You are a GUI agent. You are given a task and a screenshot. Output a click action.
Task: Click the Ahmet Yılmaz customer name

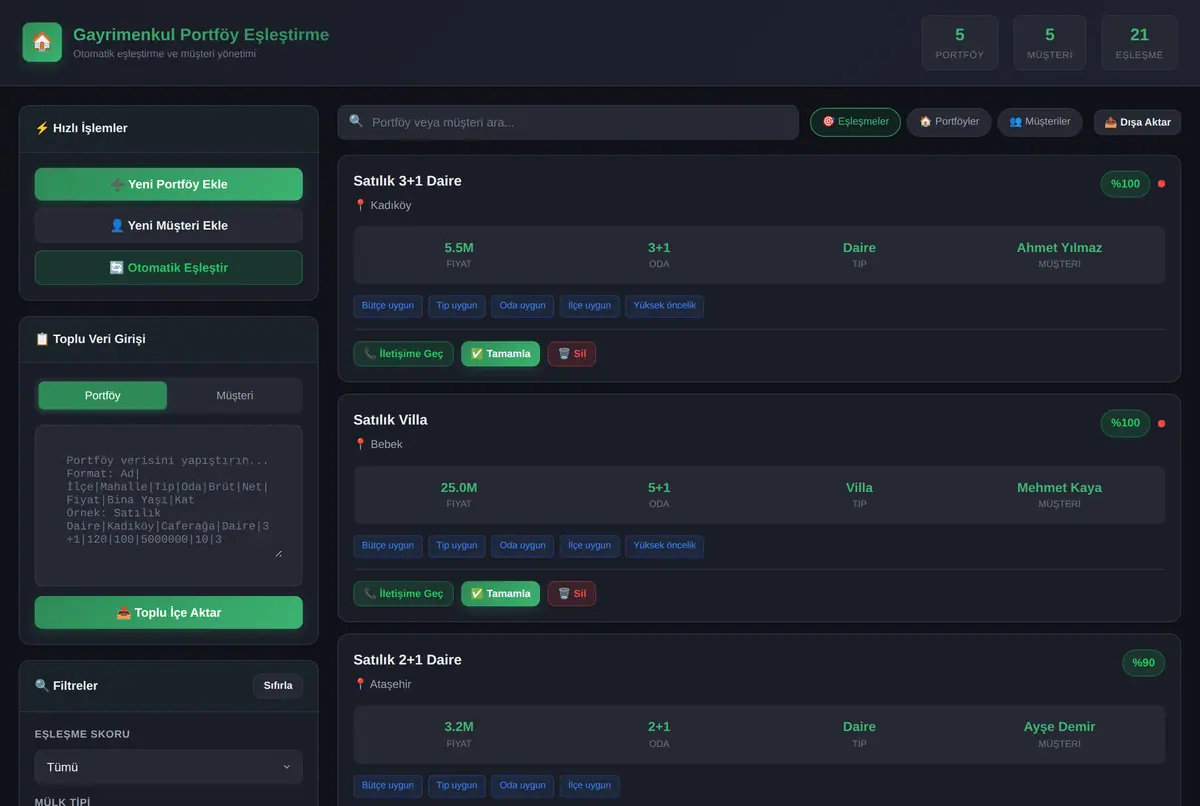(x=1059, y=248)
